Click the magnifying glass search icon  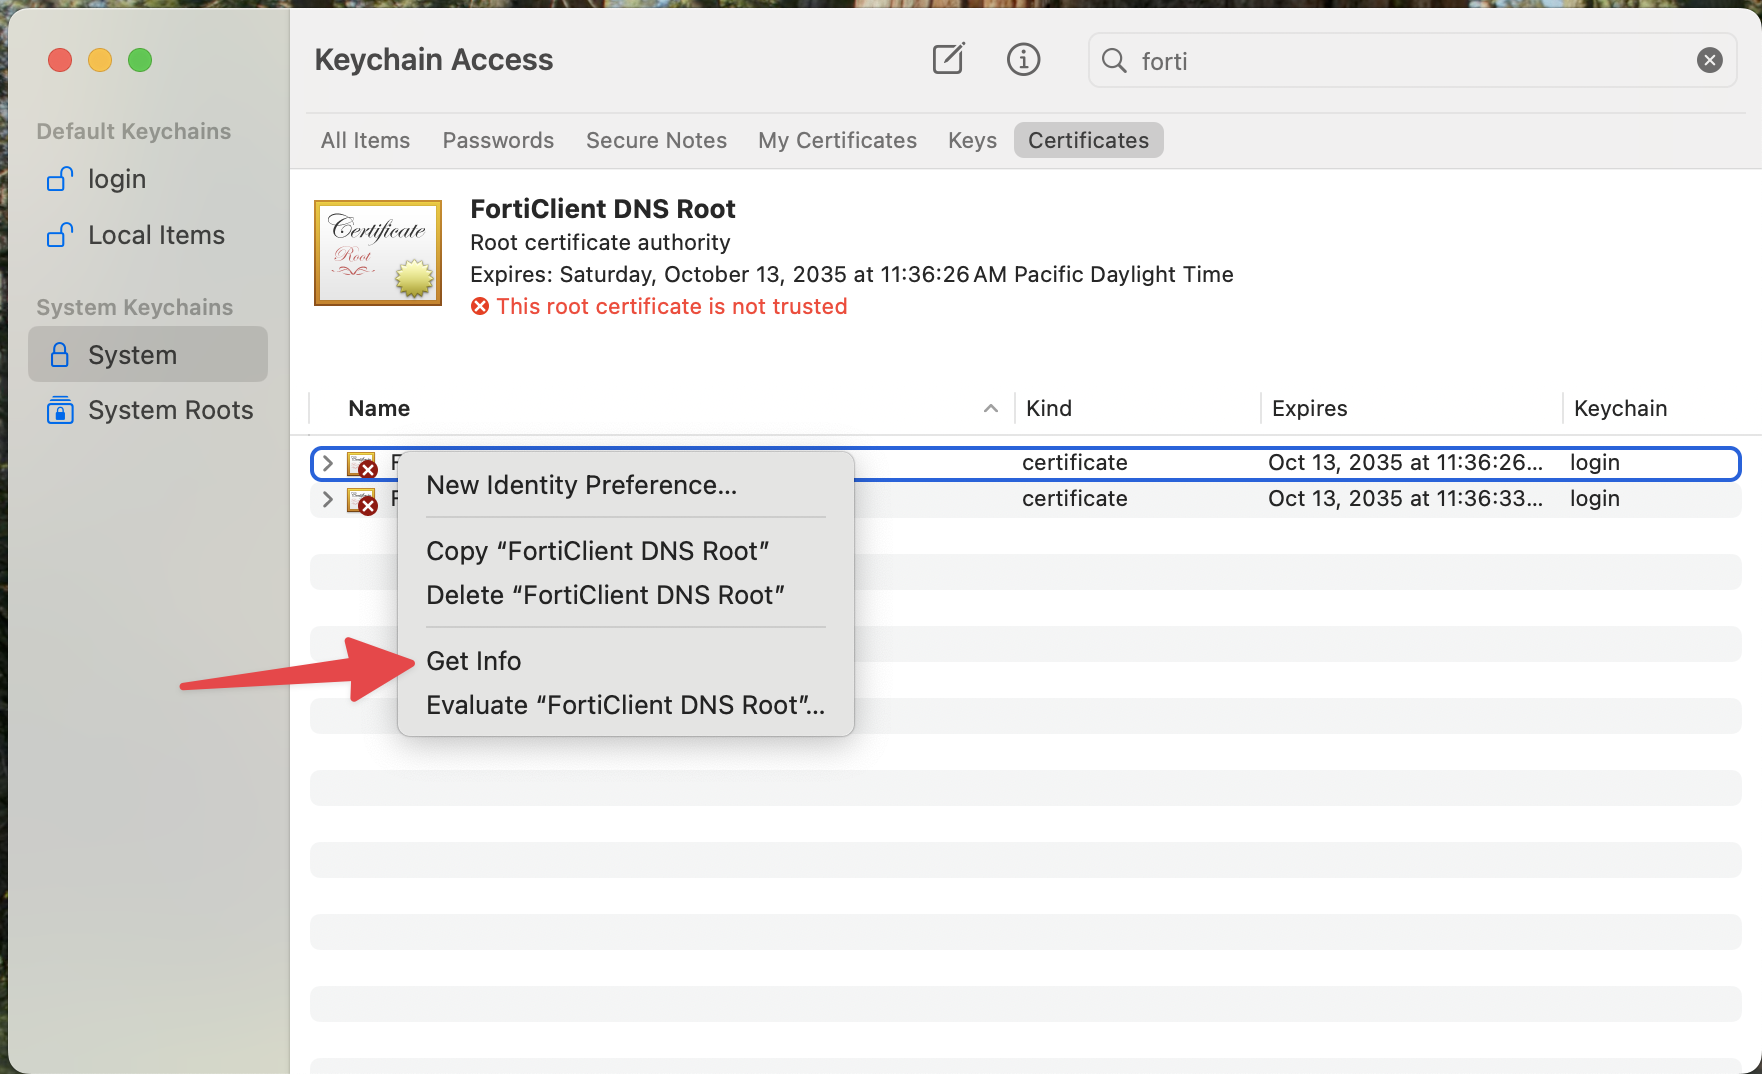[x=1114, y=61]
